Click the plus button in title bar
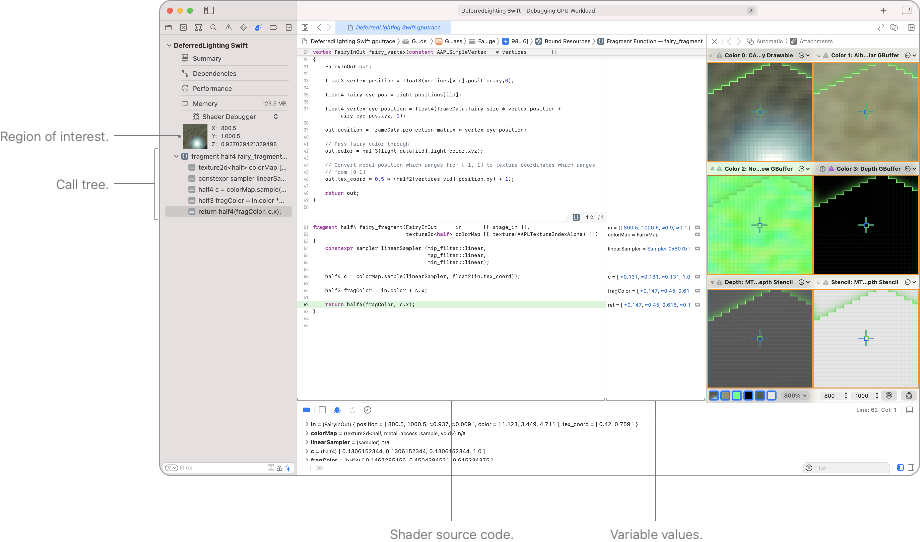The image size is (920, 542). point(883,10)
